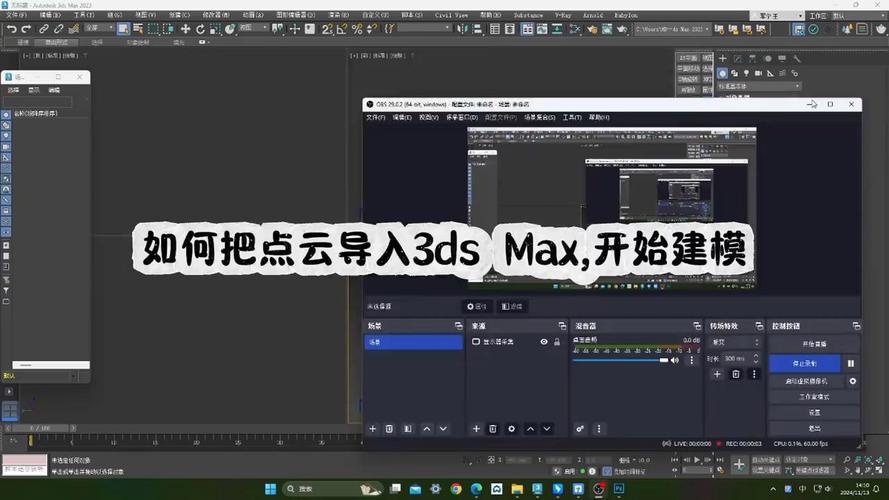Click the Redo arrow in 3ds Max toolbar
889x500 pixels.
(x=26, y=29)
